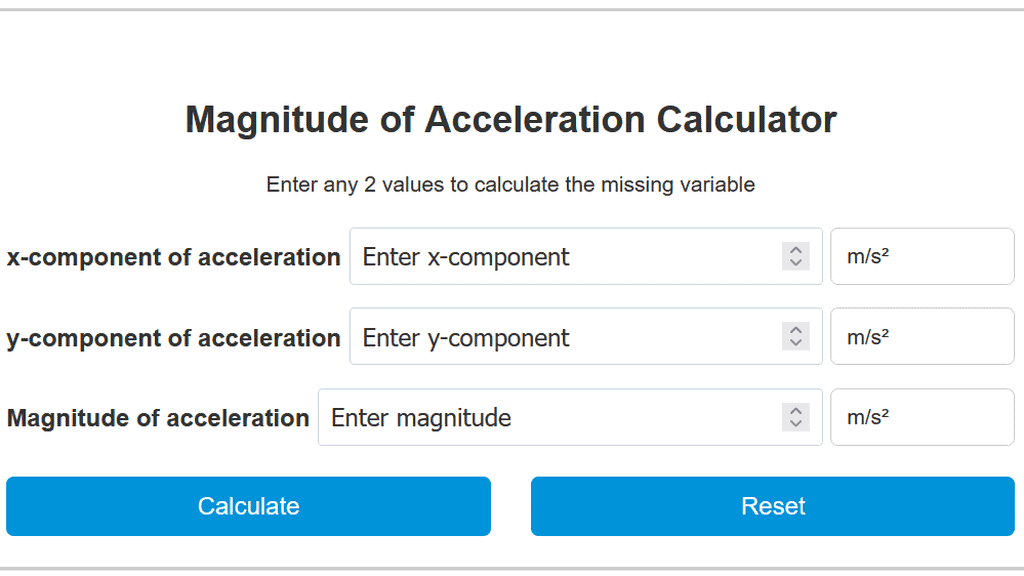Open the x-component unit selector showing m/s²

click(x=921, y=256)
